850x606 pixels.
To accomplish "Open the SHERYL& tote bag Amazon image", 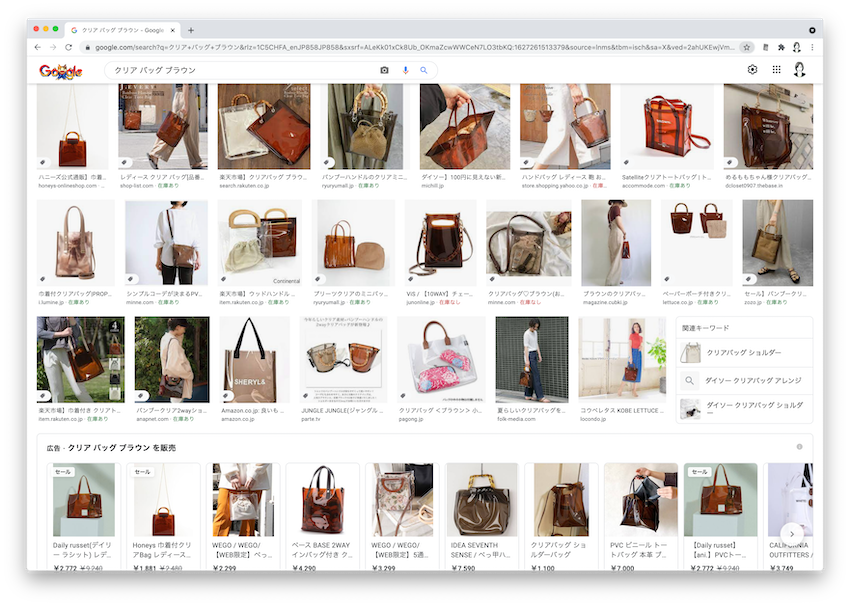I will 254,360.
